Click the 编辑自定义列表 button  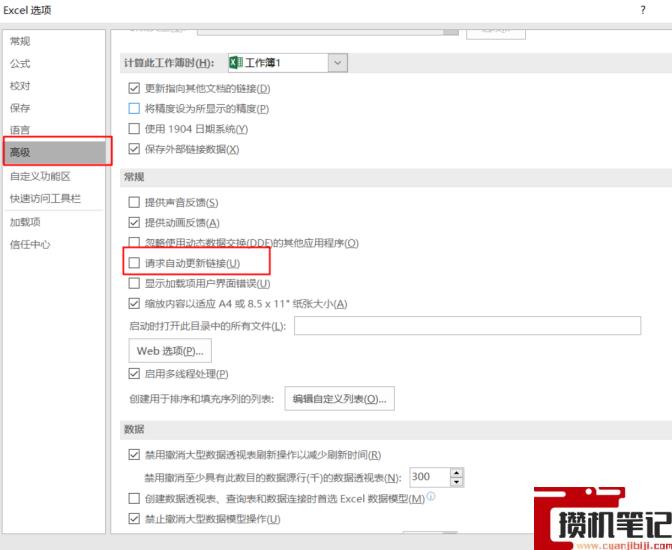tap(339, 399)
